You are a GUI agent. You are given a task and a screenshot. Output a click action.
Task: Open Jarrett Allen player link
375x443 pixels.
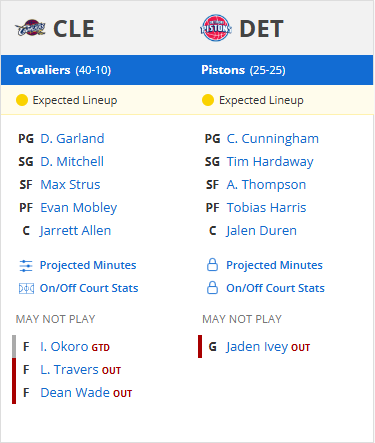[x=75, y=231]
